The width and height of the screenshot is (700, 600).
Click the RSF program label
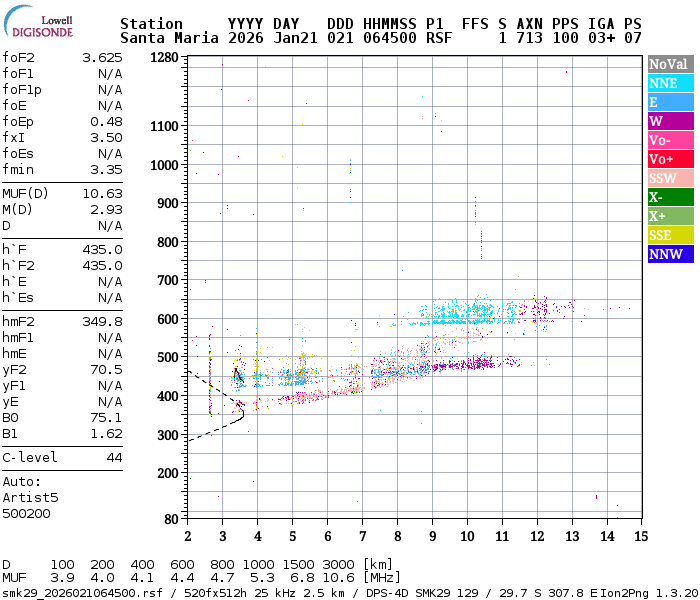(439, 38)
